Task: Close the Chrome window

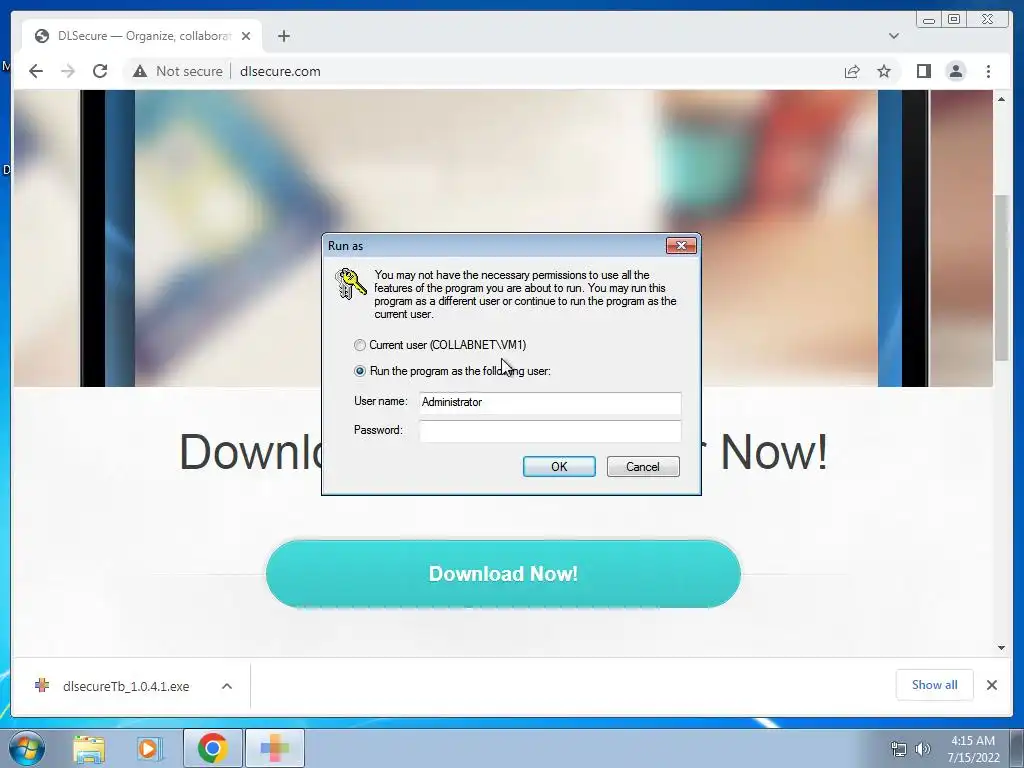Action: click(x=987, y=20)
